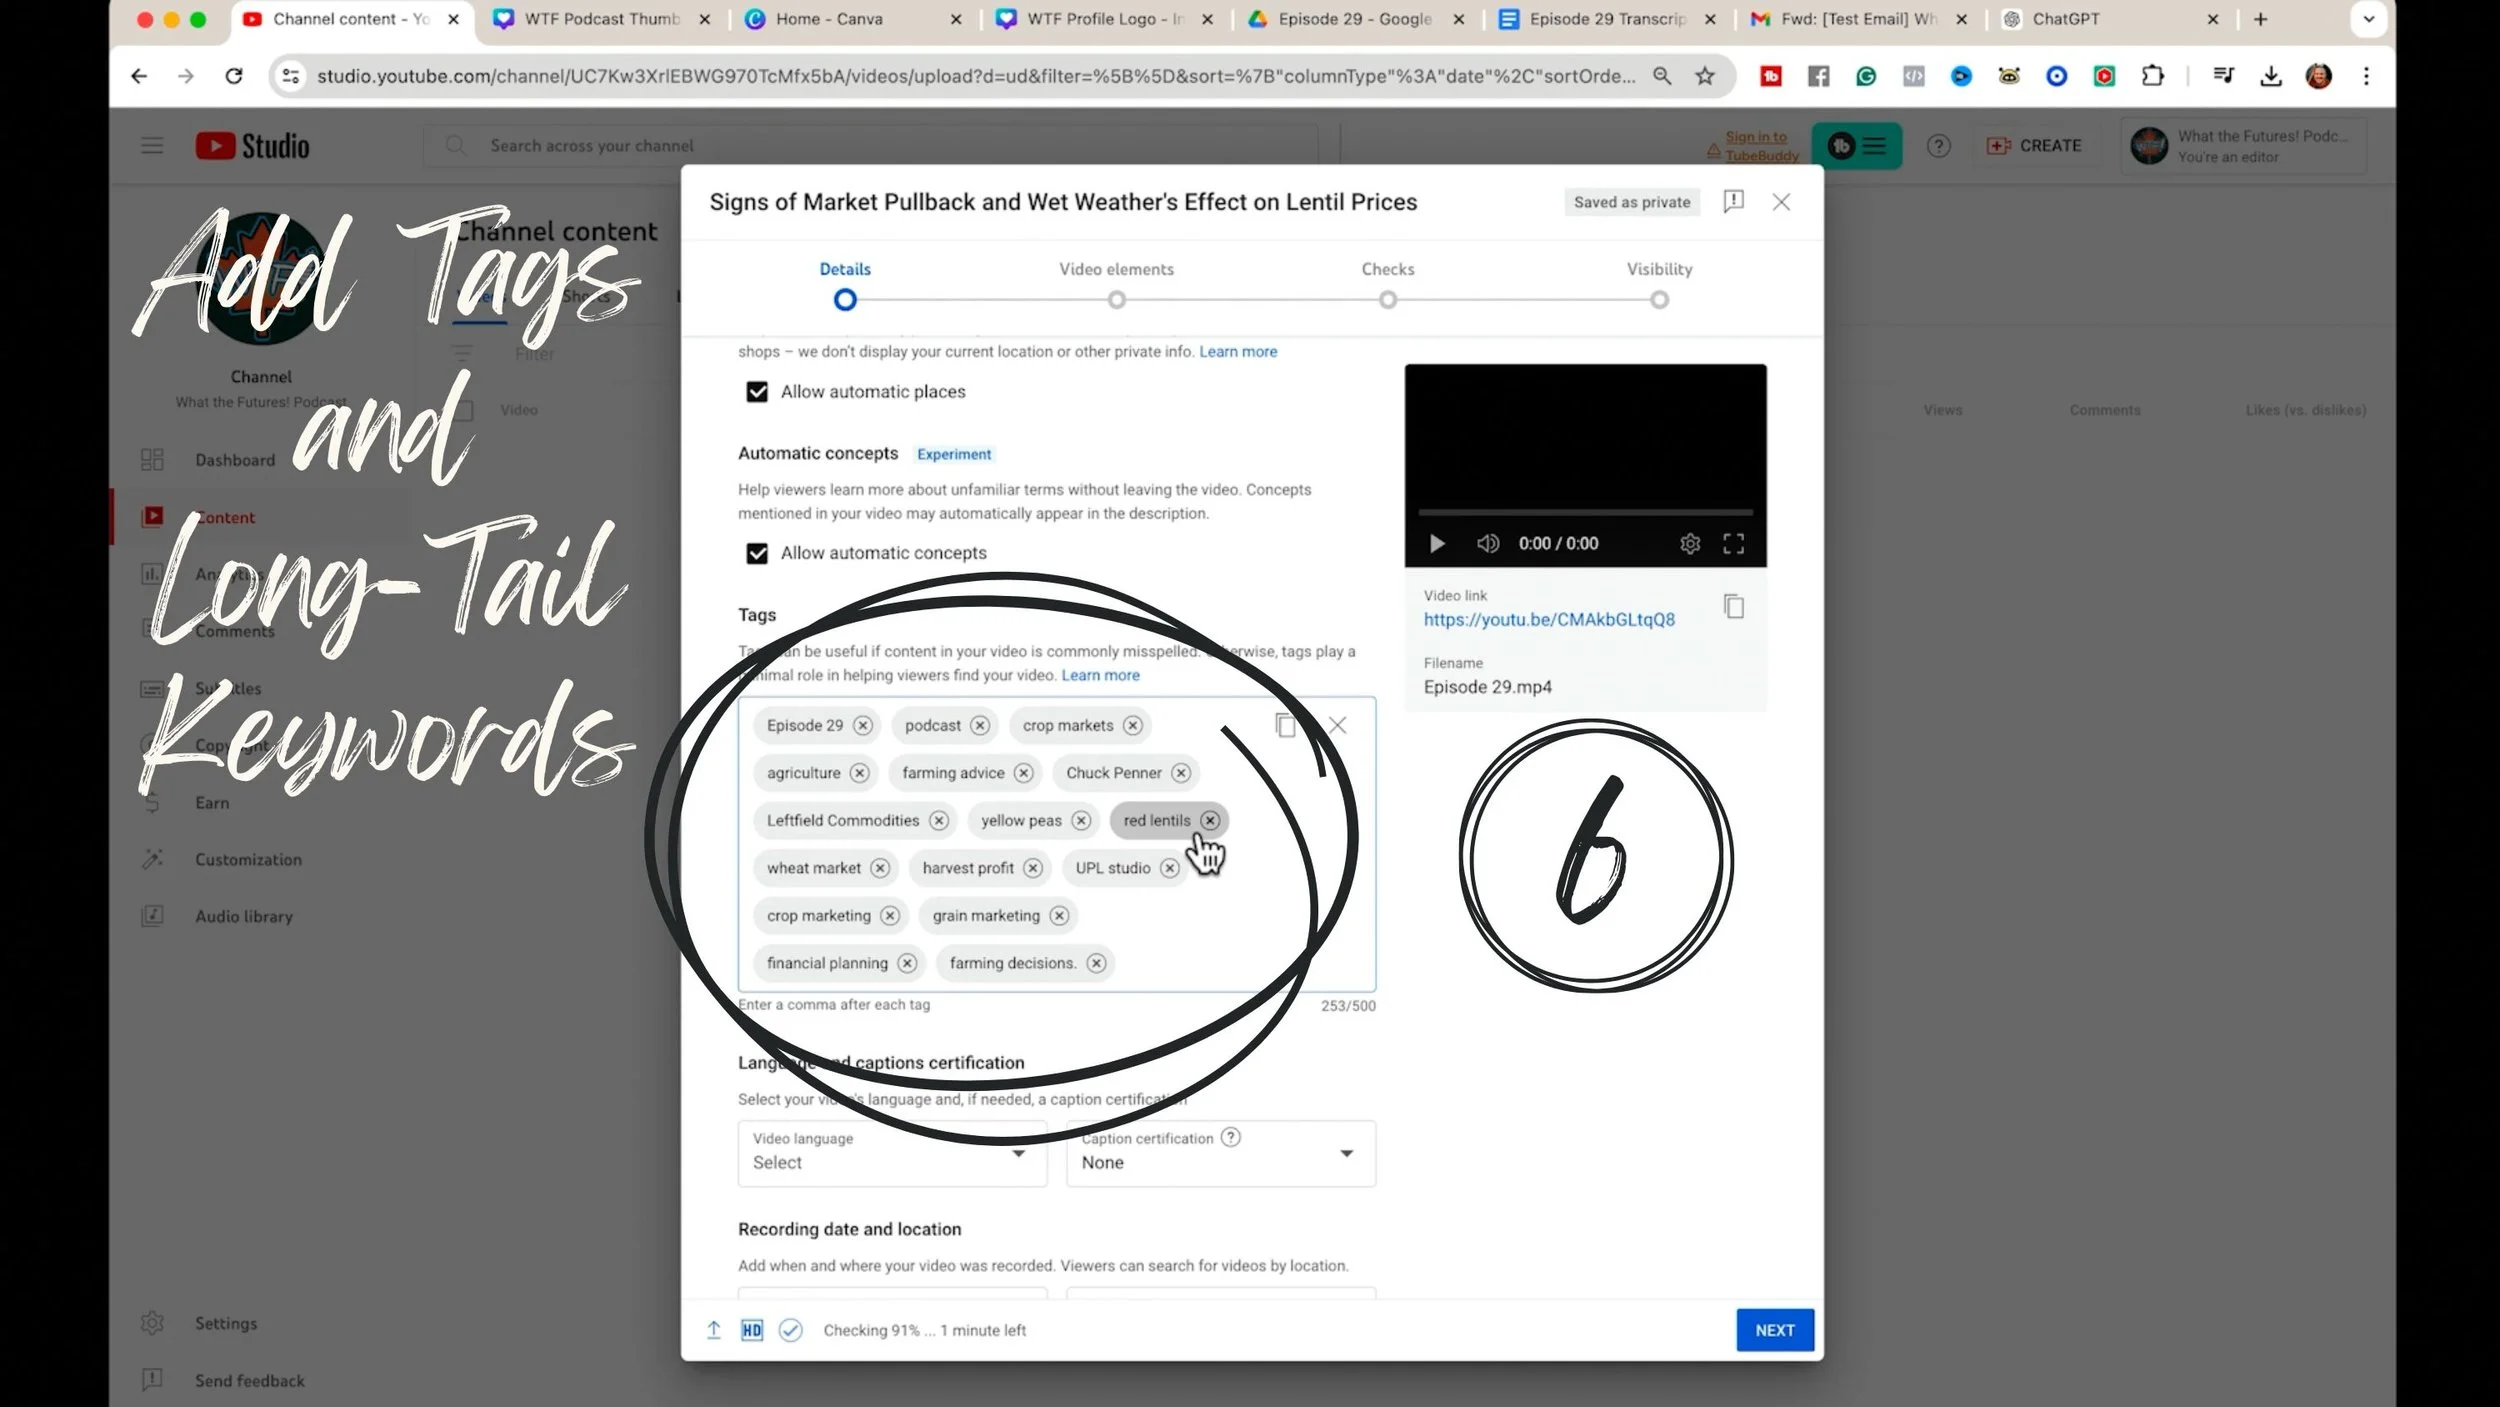
Task: Open Audio library in sidebar
Action: click(244, 916)
